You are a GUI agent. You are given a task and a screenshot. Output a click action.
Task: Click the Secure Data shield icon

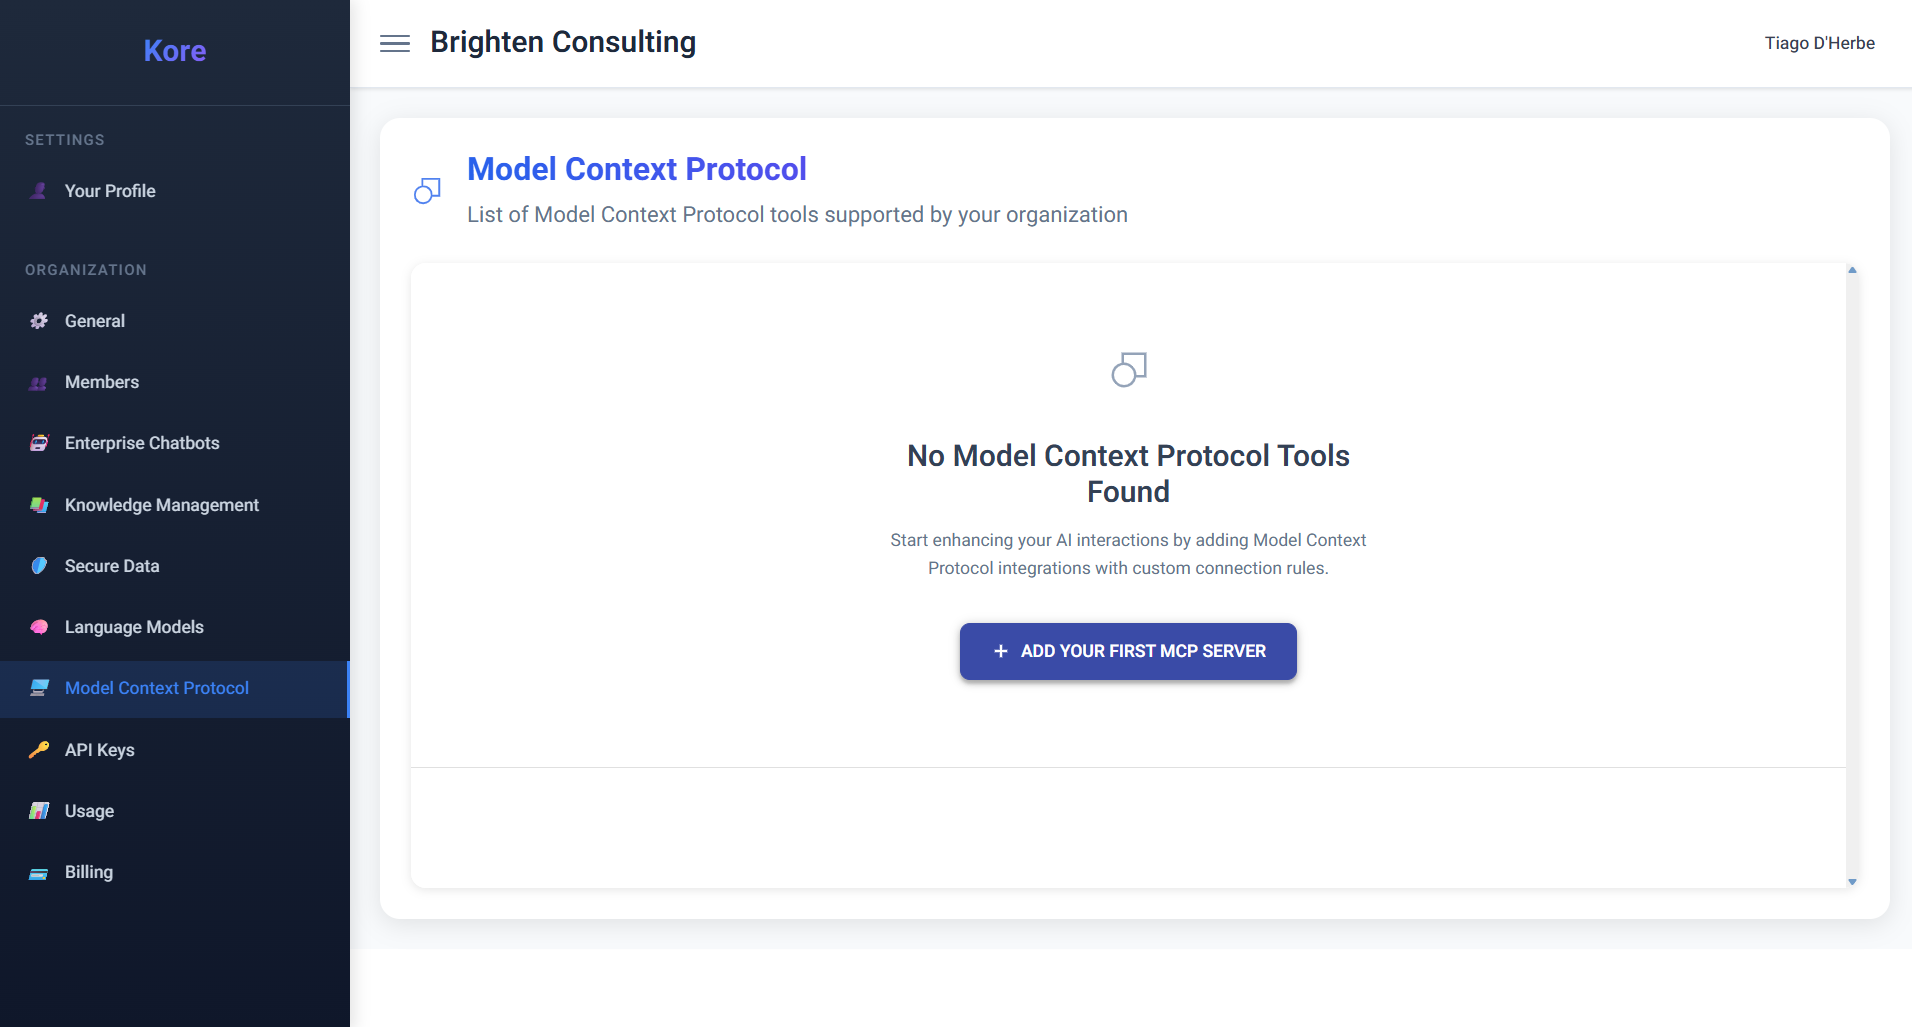pos(39,566)
